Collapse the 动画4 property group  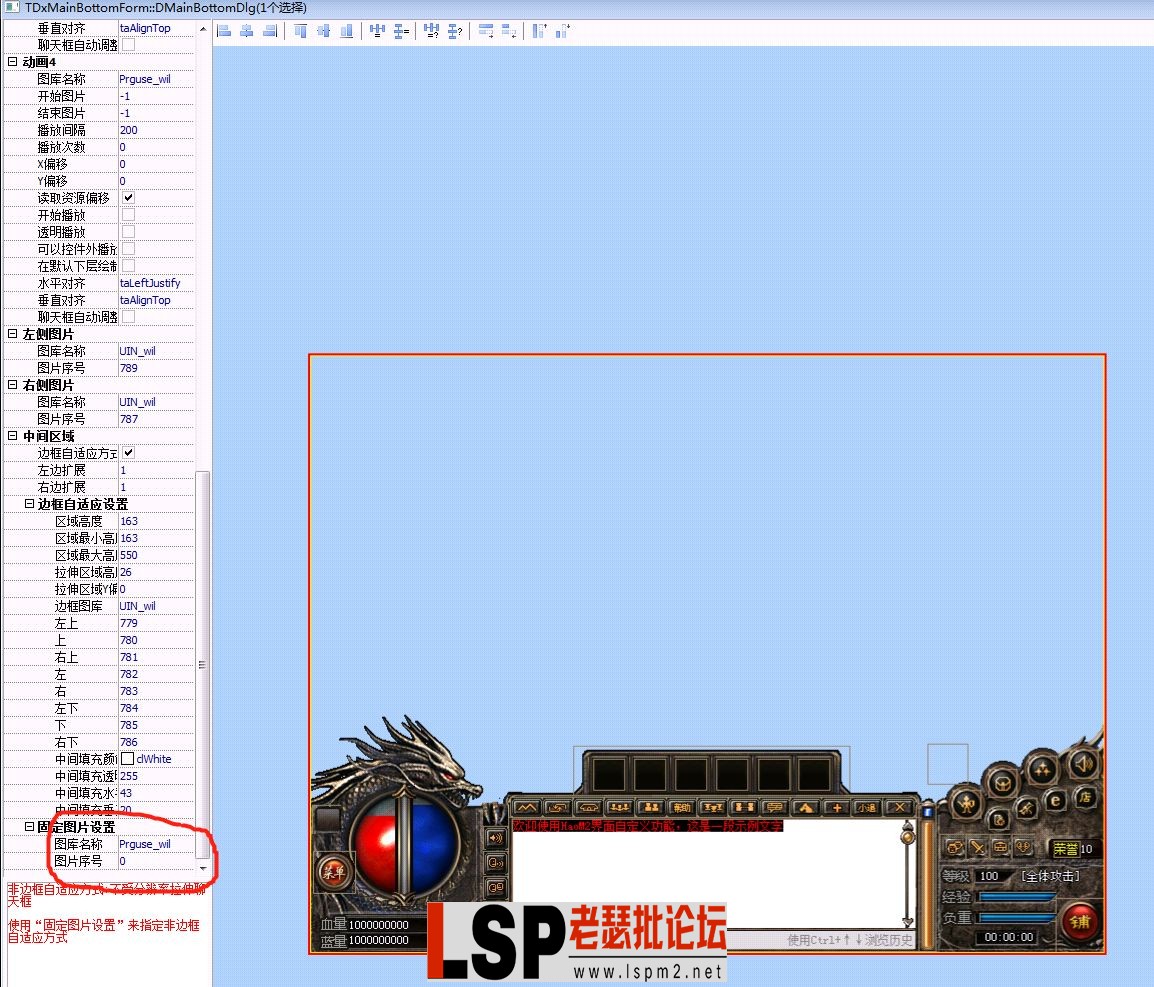click(x=13, y=62)
